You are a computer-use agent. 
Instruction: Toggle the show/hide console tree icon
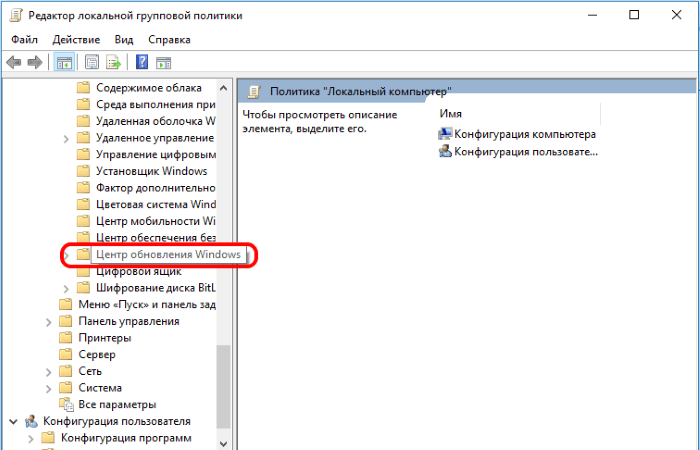(x=64, y=62)
